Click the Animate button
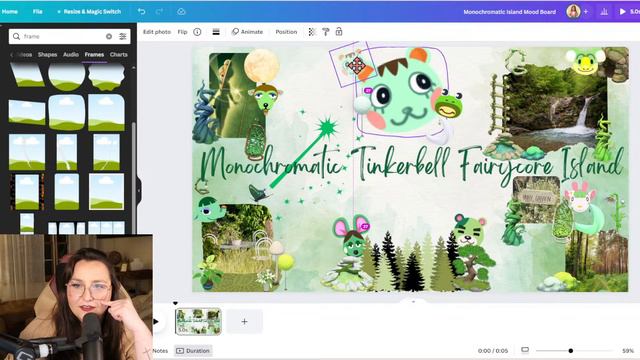The width and height of the screenshot is (640, 360). tap(247, 32)
